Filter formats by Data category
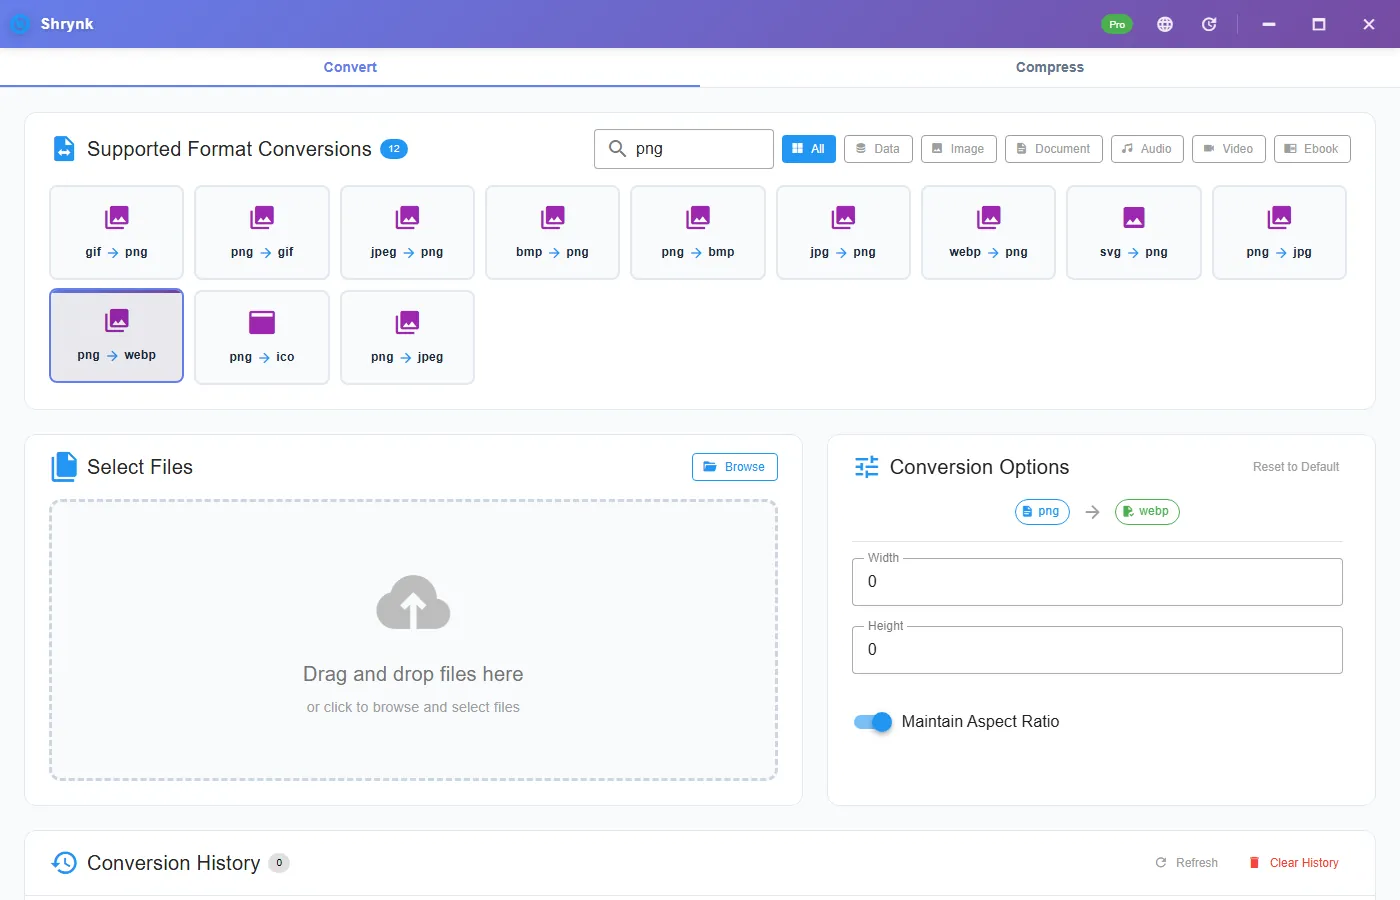The width and height of the screenshot is (1400, 900). coord(878,149)
